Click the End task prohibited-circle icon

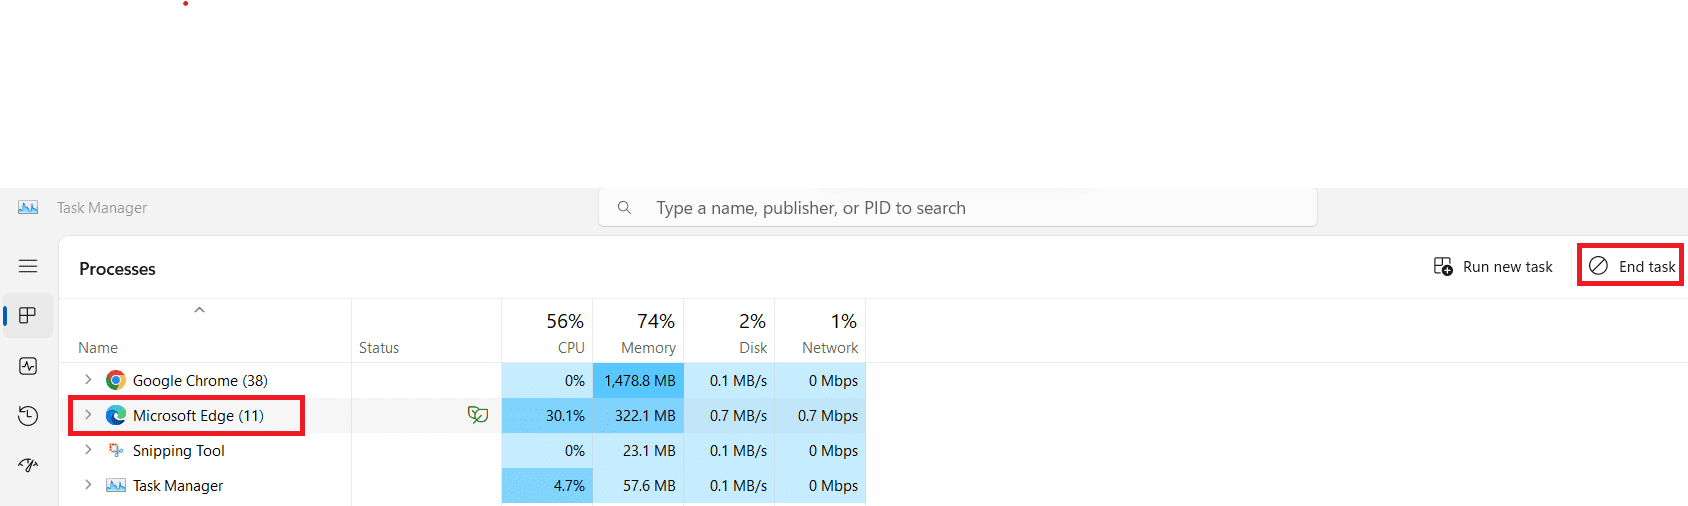click(1598, 266)
